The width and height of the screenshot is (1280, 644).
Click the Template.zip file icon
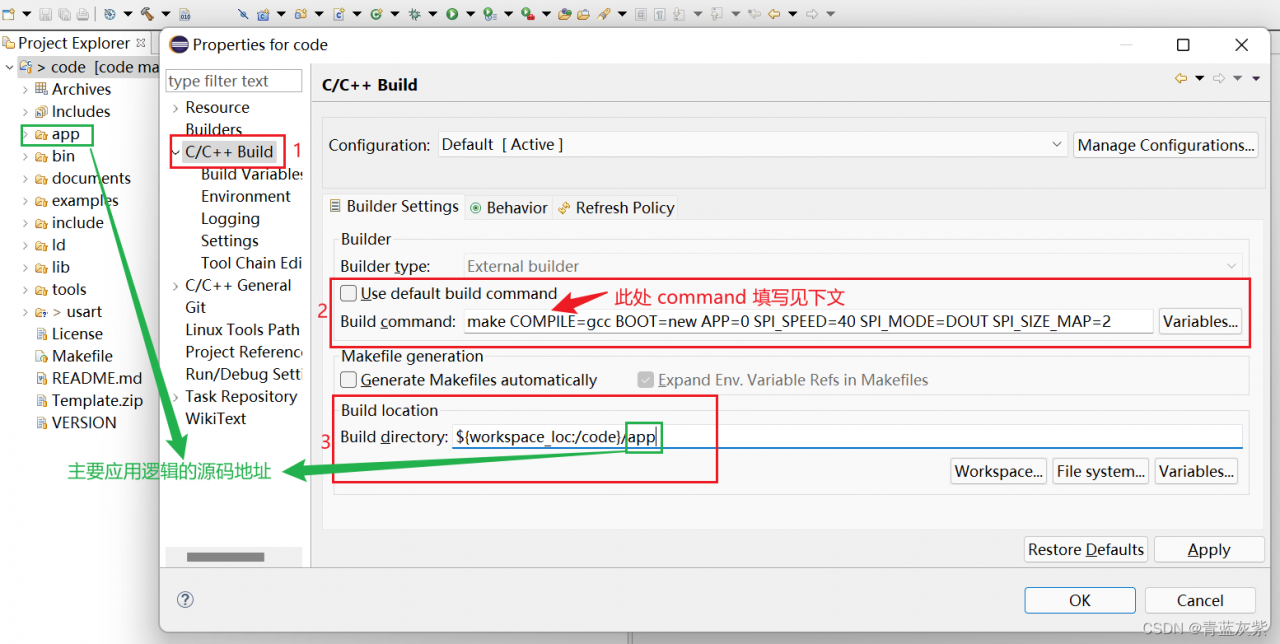tap(42, 400)
